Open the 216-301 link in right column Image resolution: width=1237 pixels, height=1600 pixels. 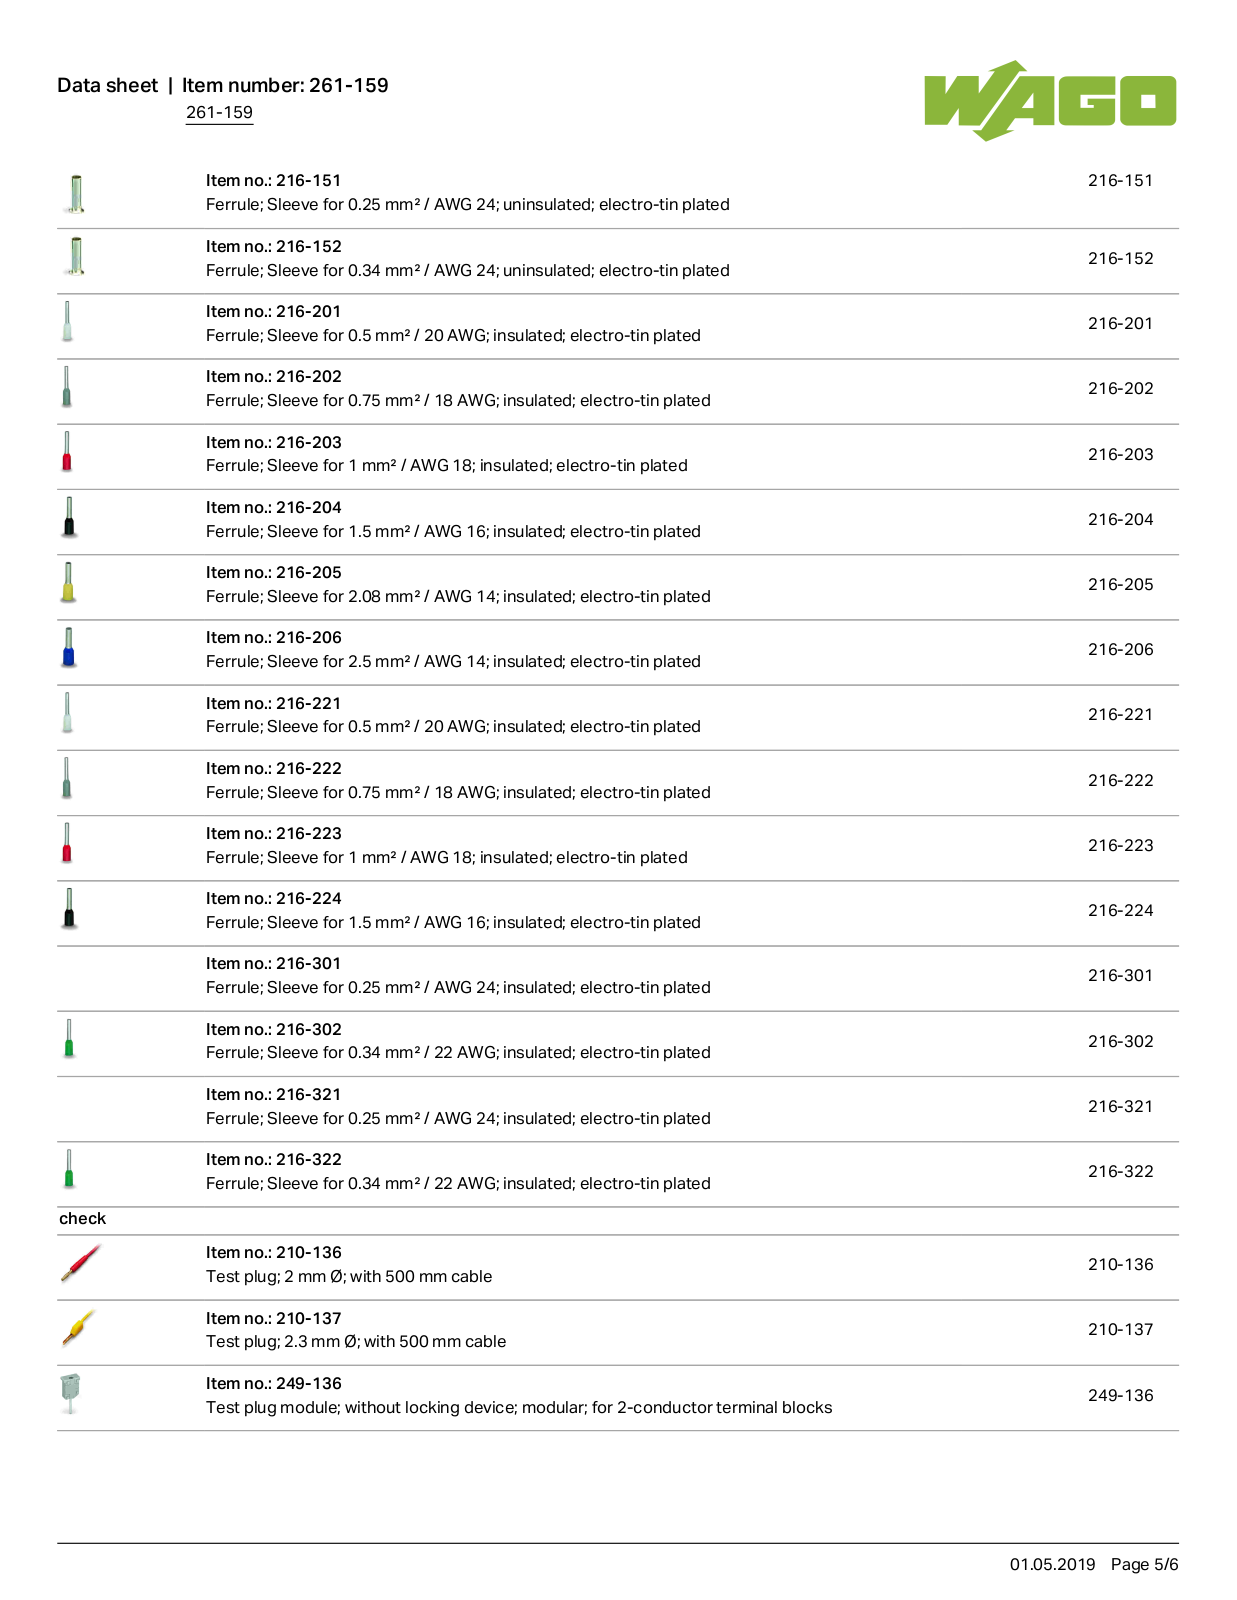1120,975
